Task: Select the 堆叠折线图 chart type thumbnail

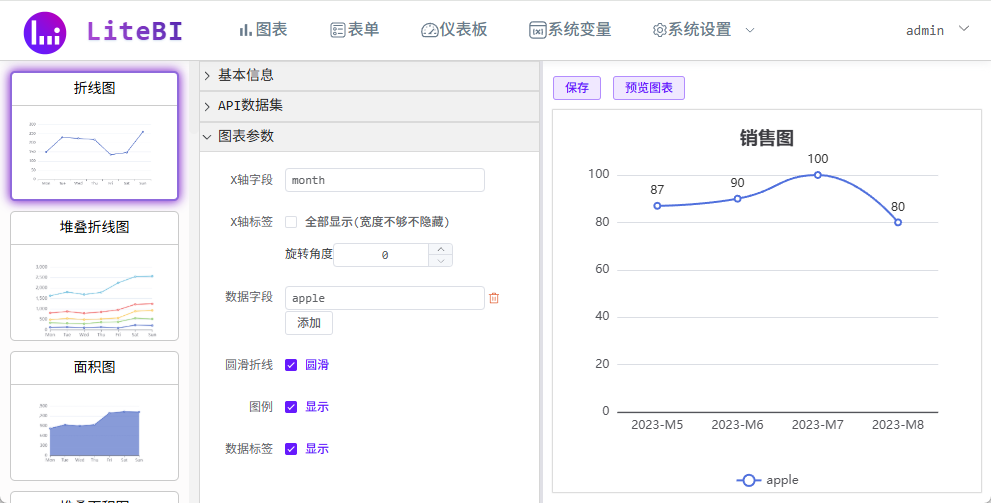Action: point(95,276)
